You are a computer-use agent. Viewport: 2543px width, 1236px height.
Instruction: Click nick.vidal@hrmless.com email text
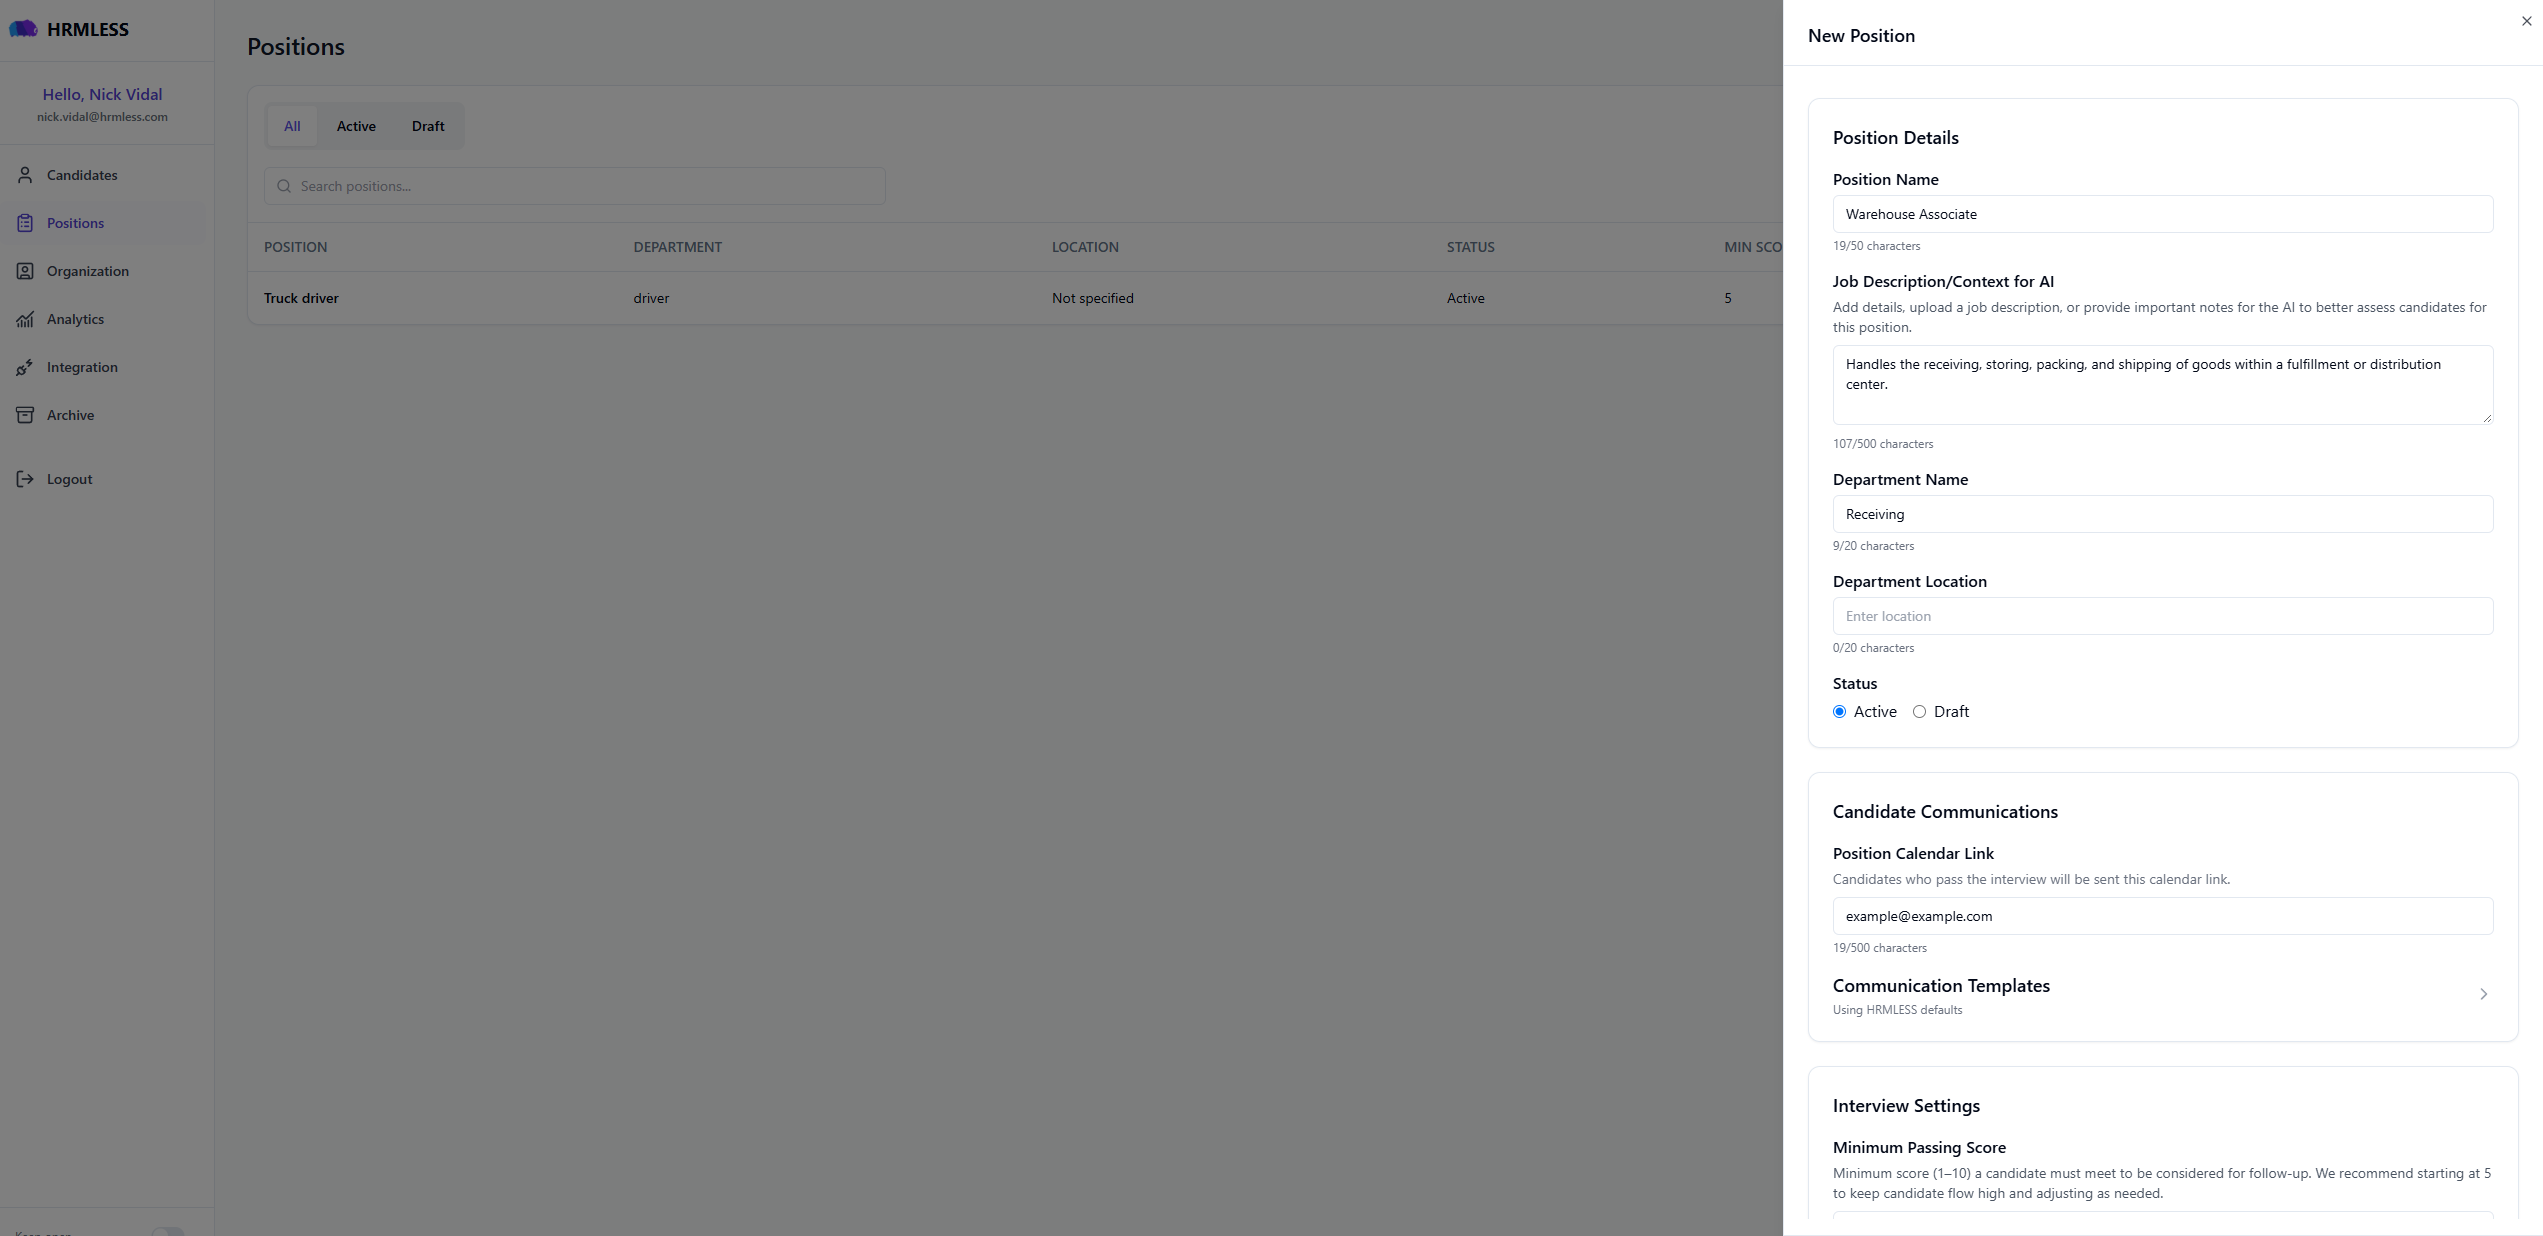click(102, 117)
